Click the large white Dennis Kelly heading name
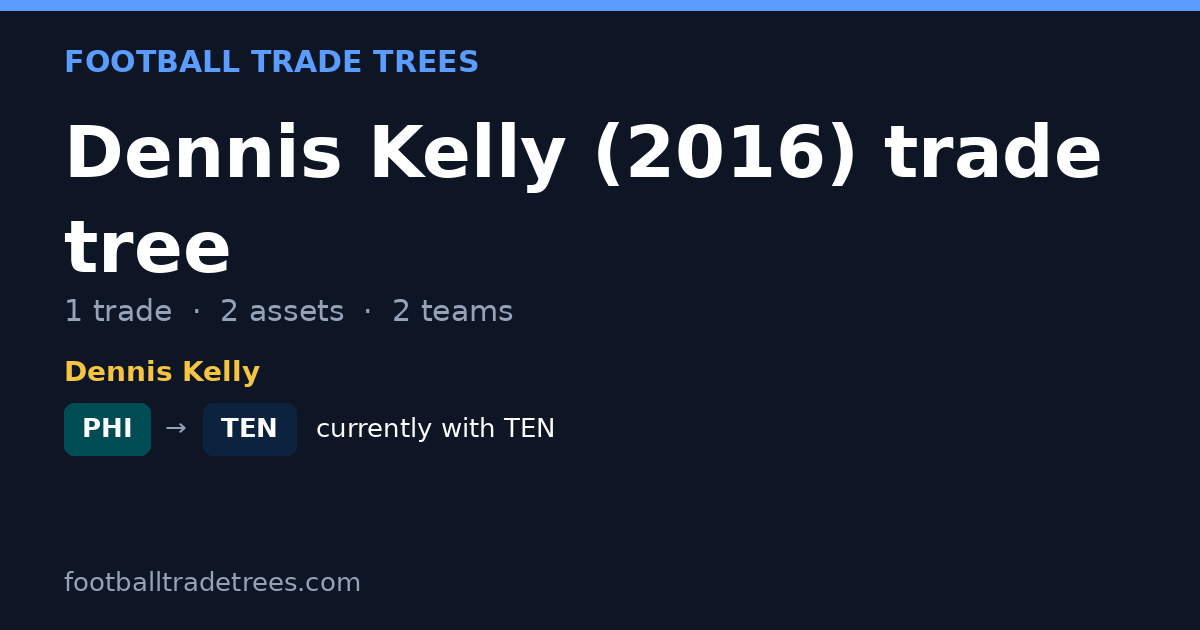Screen dimensions: 1200x630 pos(315,155)
